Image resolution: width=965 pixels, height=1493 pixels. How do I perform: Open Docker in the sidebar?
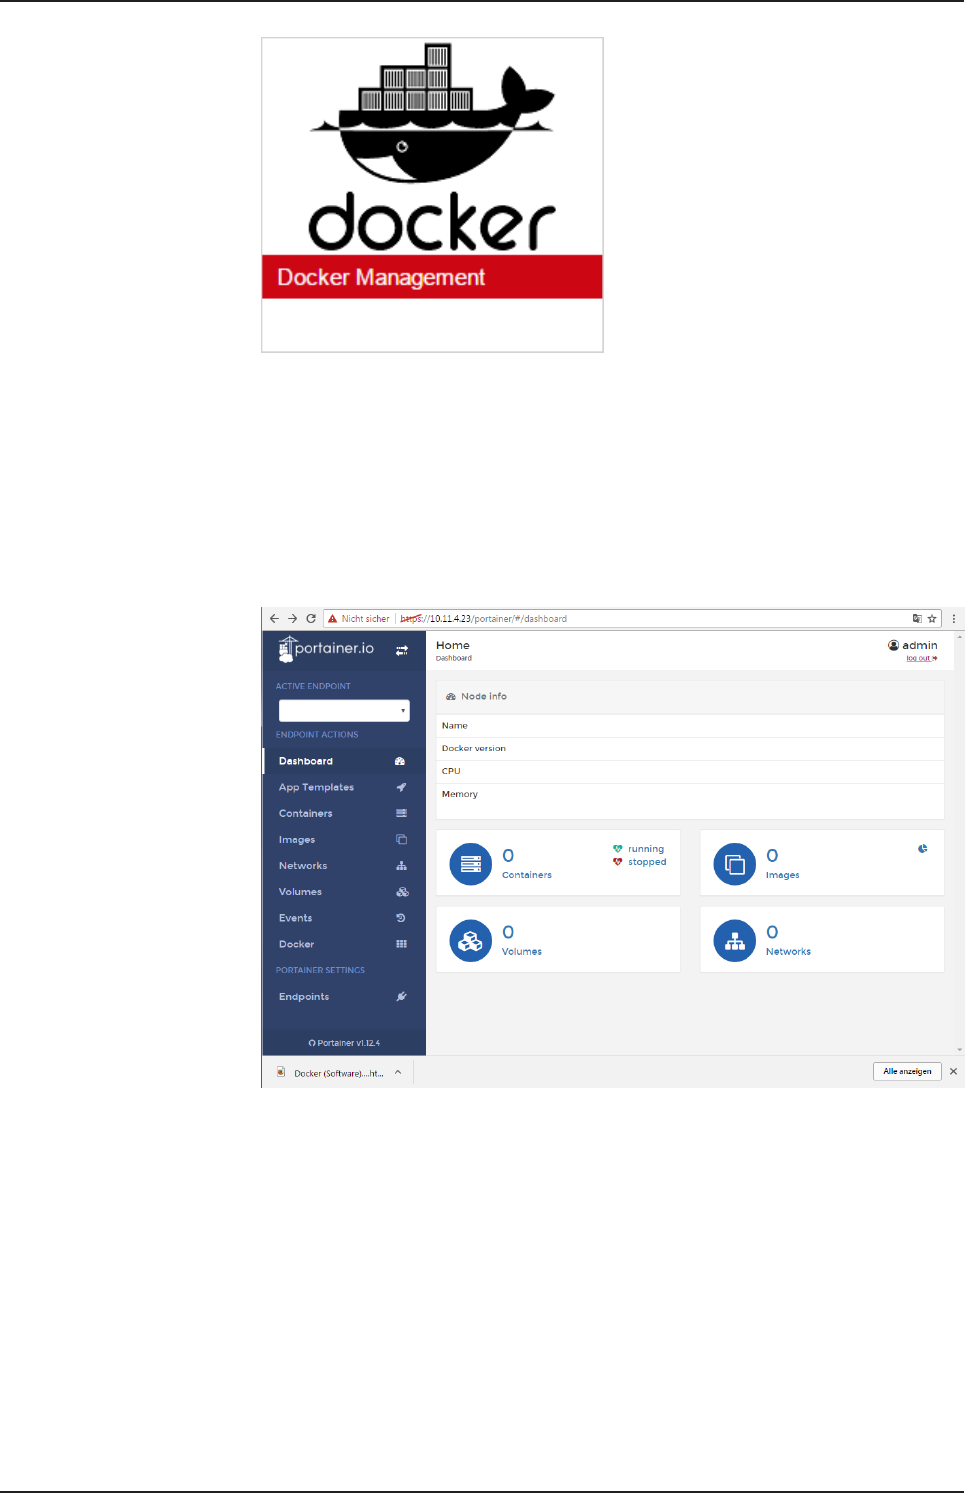point(344,943)
